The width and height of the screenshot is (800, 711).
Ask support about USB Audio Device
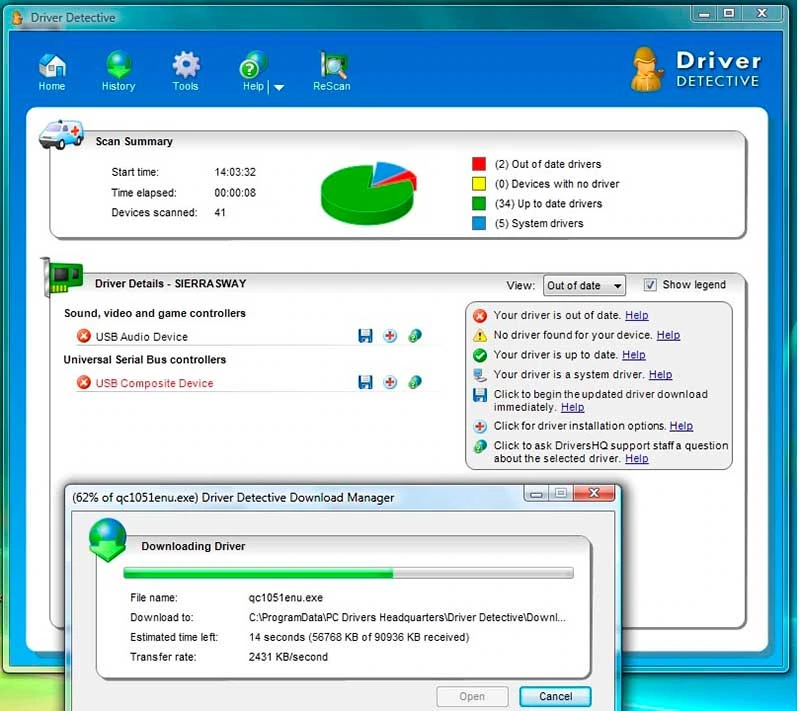click(x=415, y=336)
